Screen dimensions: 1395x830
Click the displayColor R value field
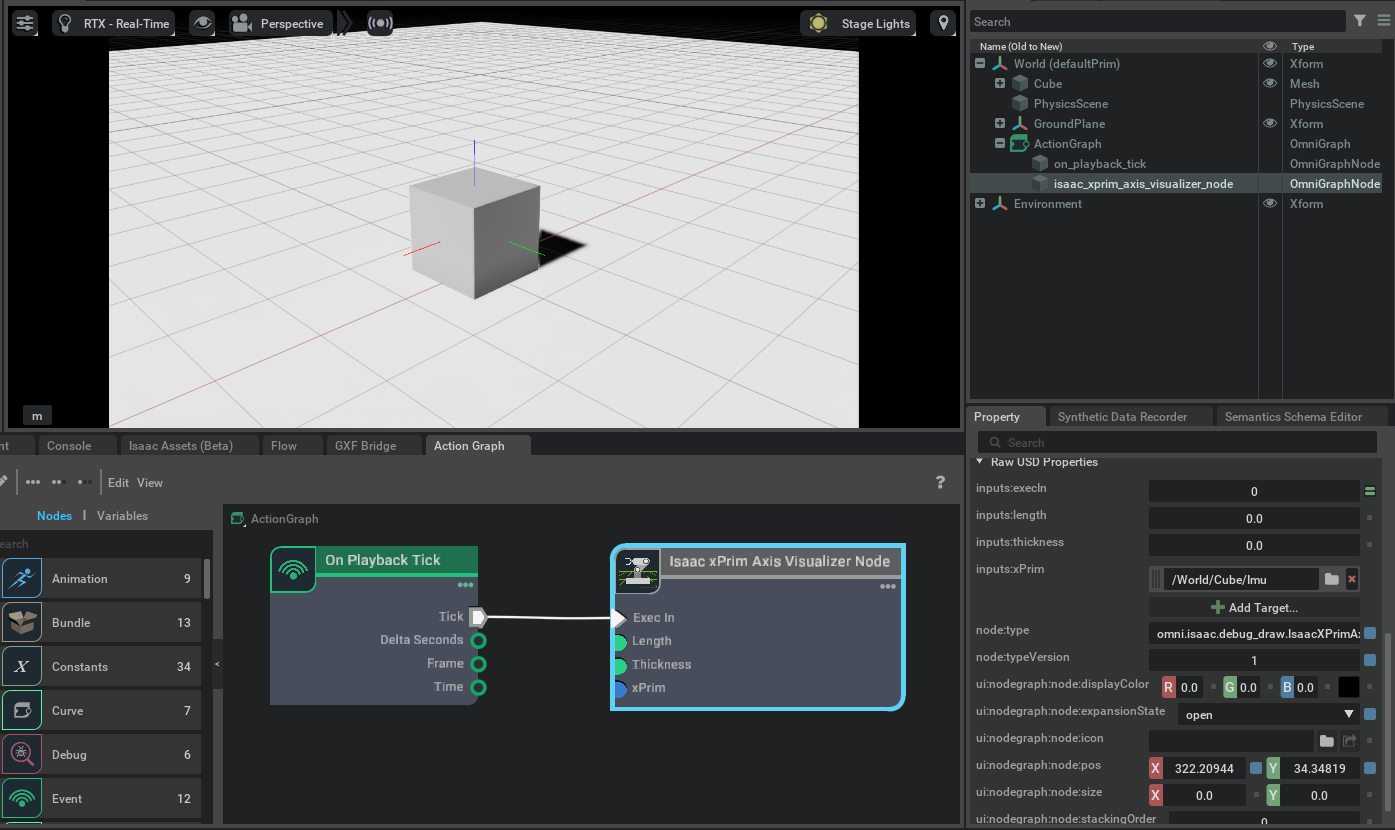pyautogui.click(x=1189, y=688)
